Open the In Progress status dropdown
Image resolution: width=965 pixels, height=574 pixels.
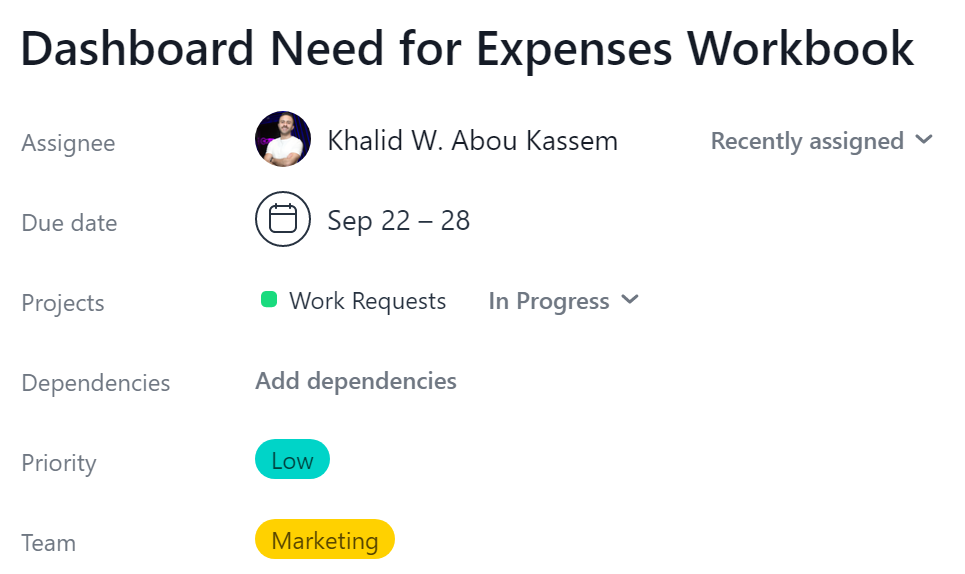point(564,301)
